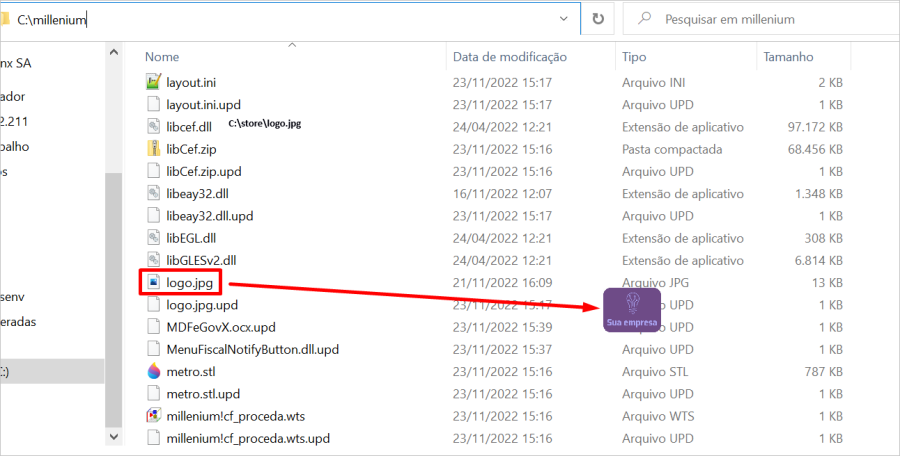This screenshot has height=456, width=900.
Task: Click the libcef.dll gear file icon
Action: [x=153, y=126]
